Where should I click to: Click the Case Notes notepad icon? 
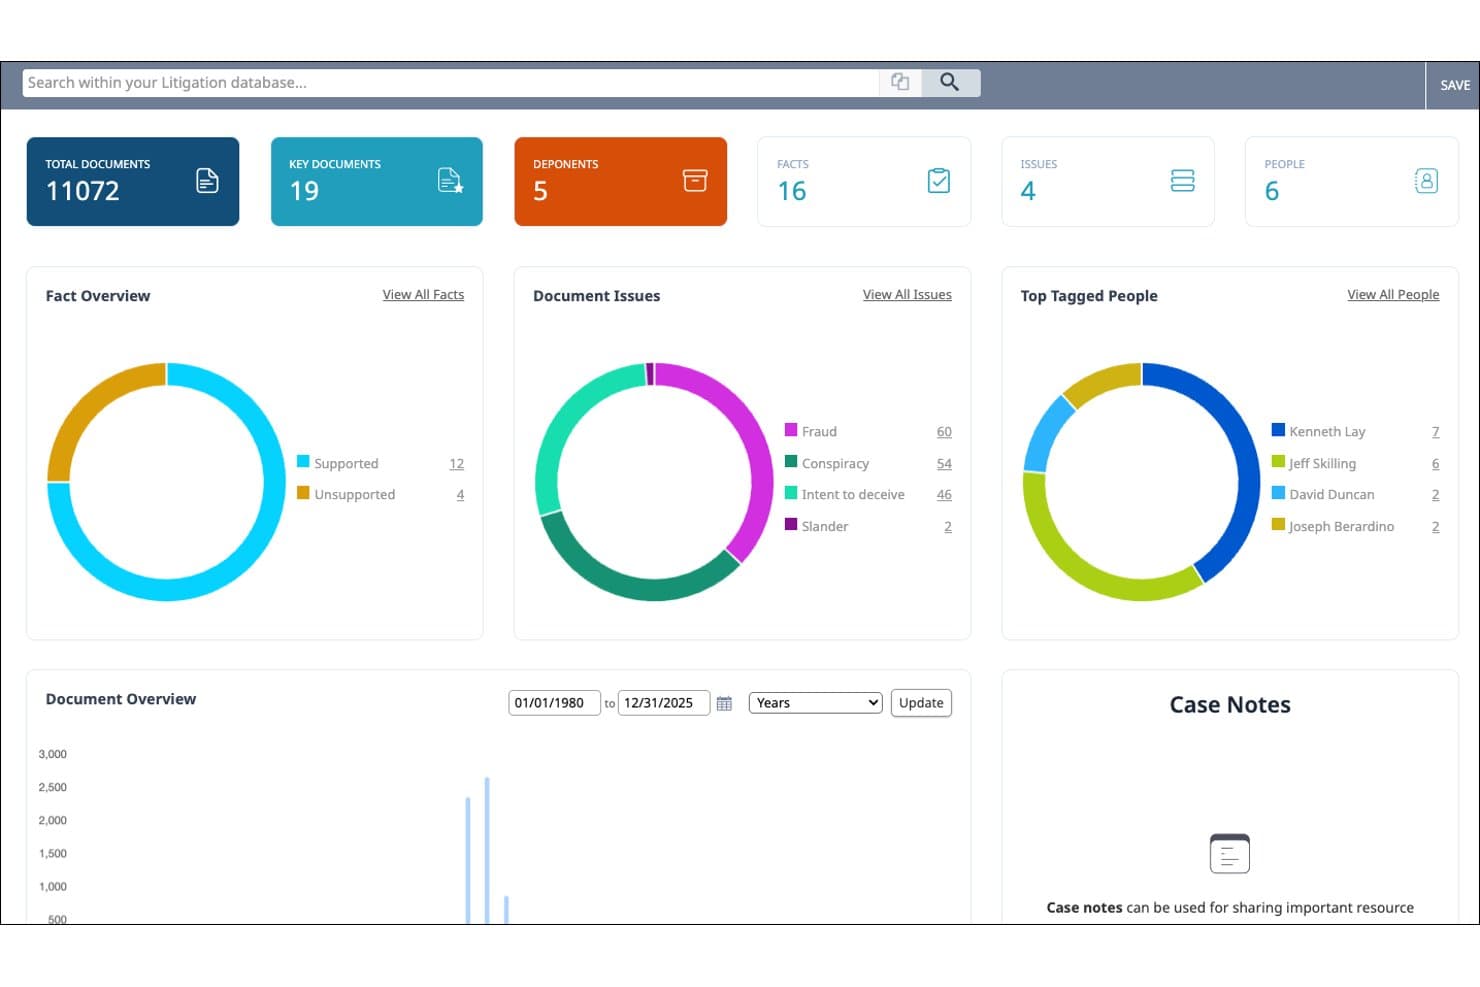1230,854
